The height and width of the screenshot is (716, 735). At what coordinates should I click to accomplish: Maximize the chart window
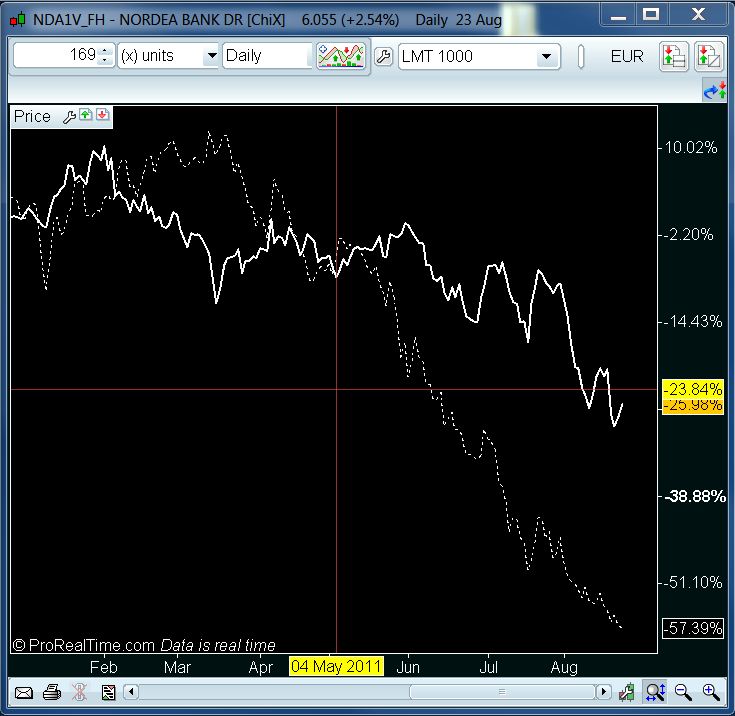(651, 15)
